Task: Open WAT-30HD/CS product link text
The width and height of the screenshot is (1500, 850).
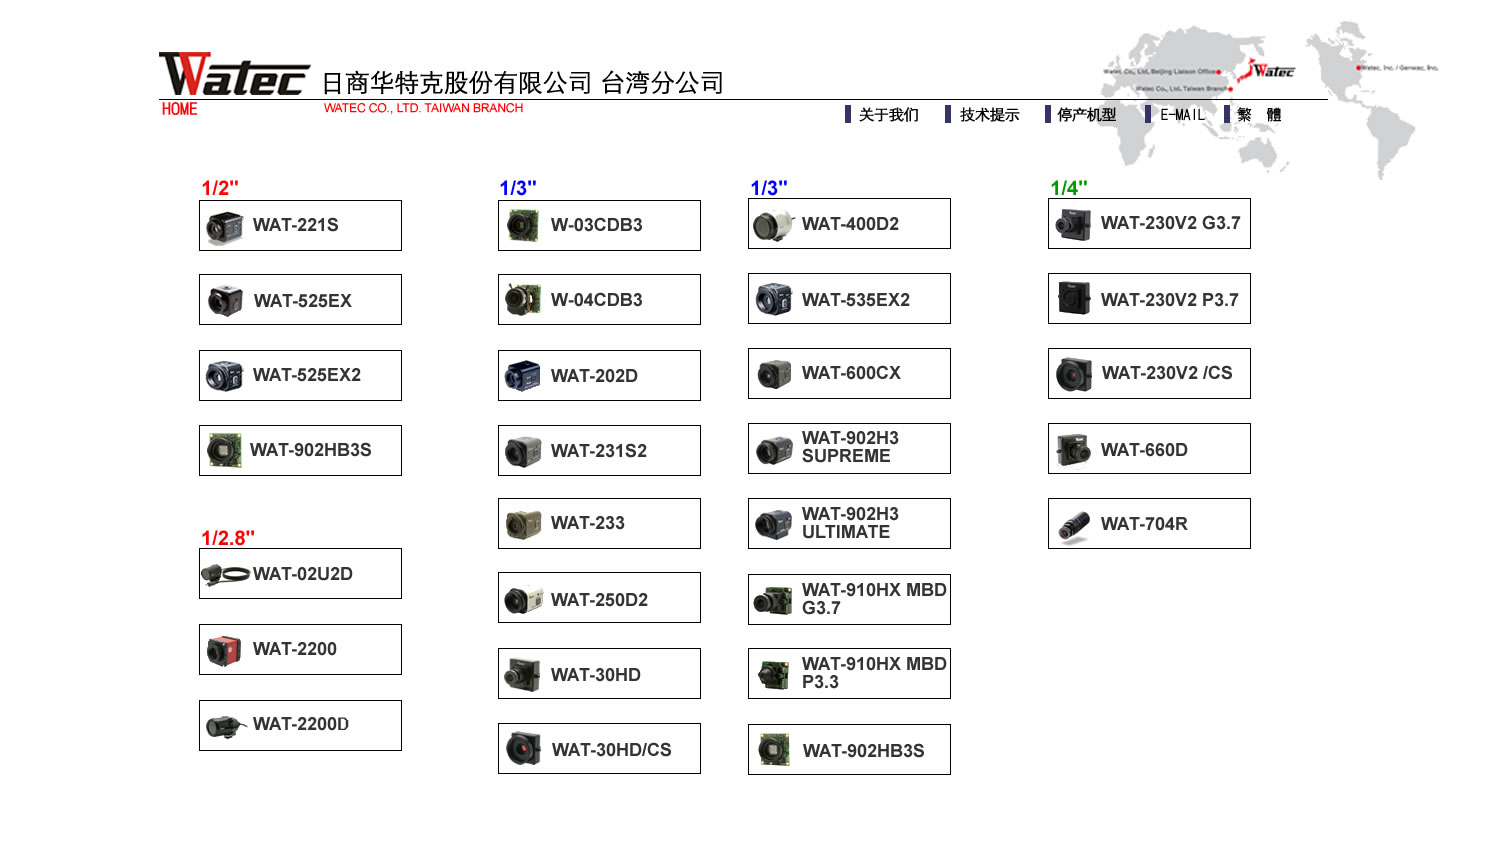Action: pos(611,750)
